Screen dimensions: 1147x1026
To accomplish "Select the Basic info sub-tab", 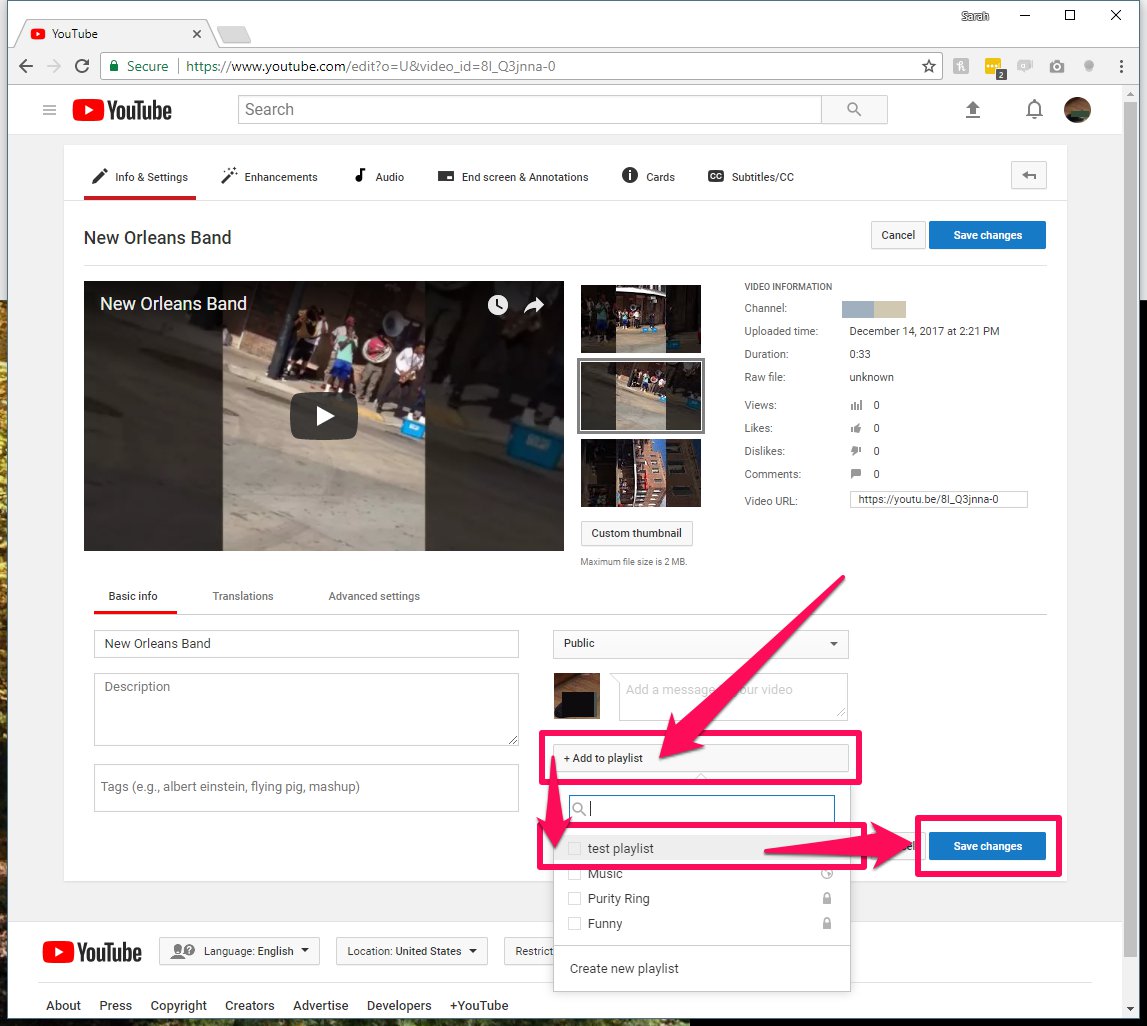I will click(x=133, y=597).
